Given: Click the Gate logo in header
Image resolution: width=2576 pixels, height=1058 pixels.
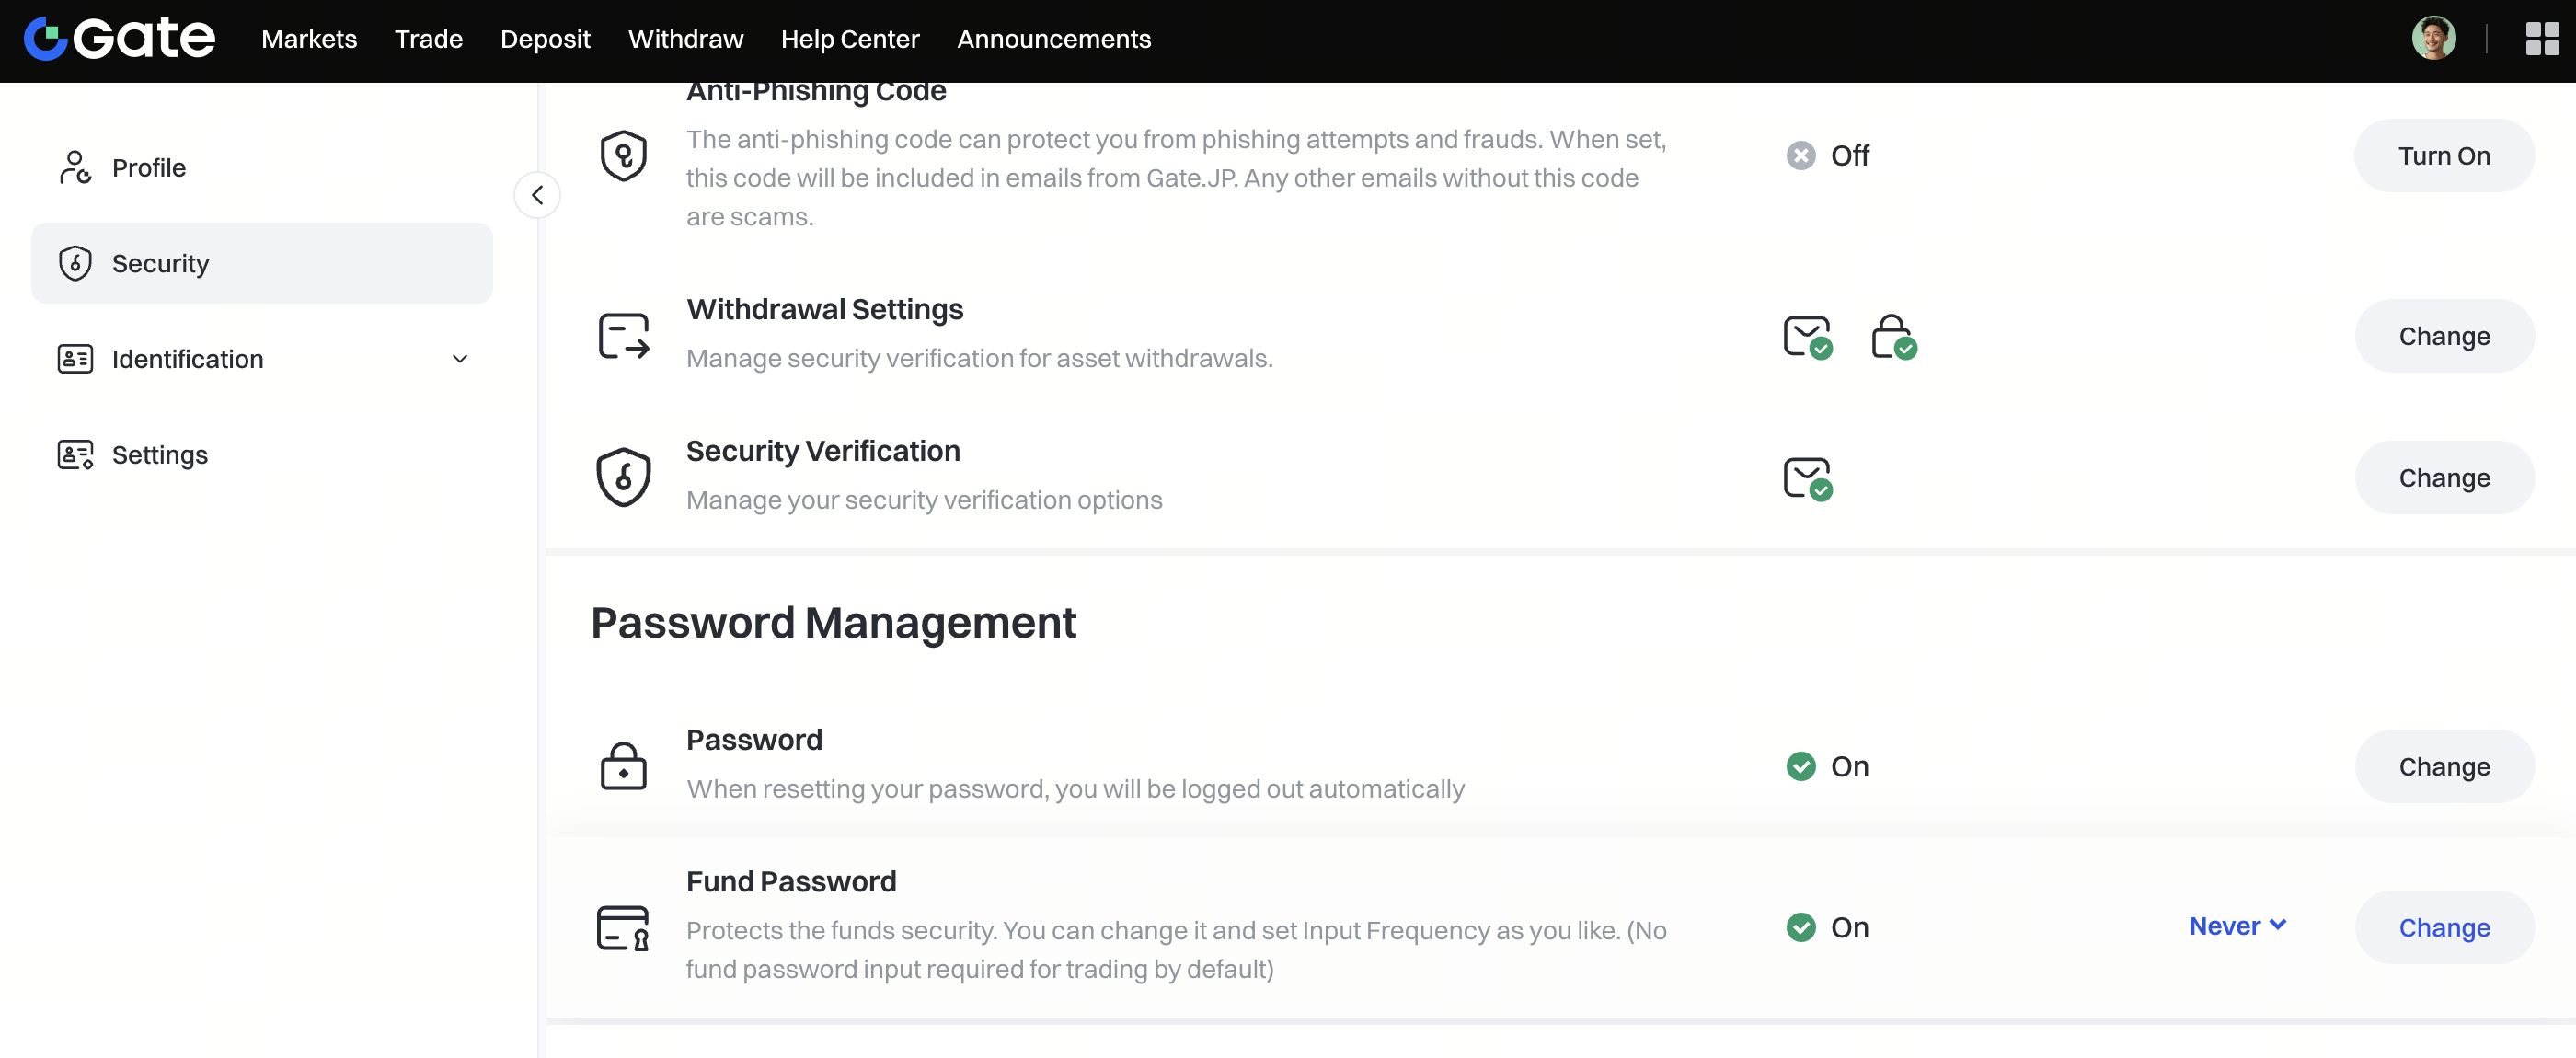Looking at the screenshot, I should (119, 39).
